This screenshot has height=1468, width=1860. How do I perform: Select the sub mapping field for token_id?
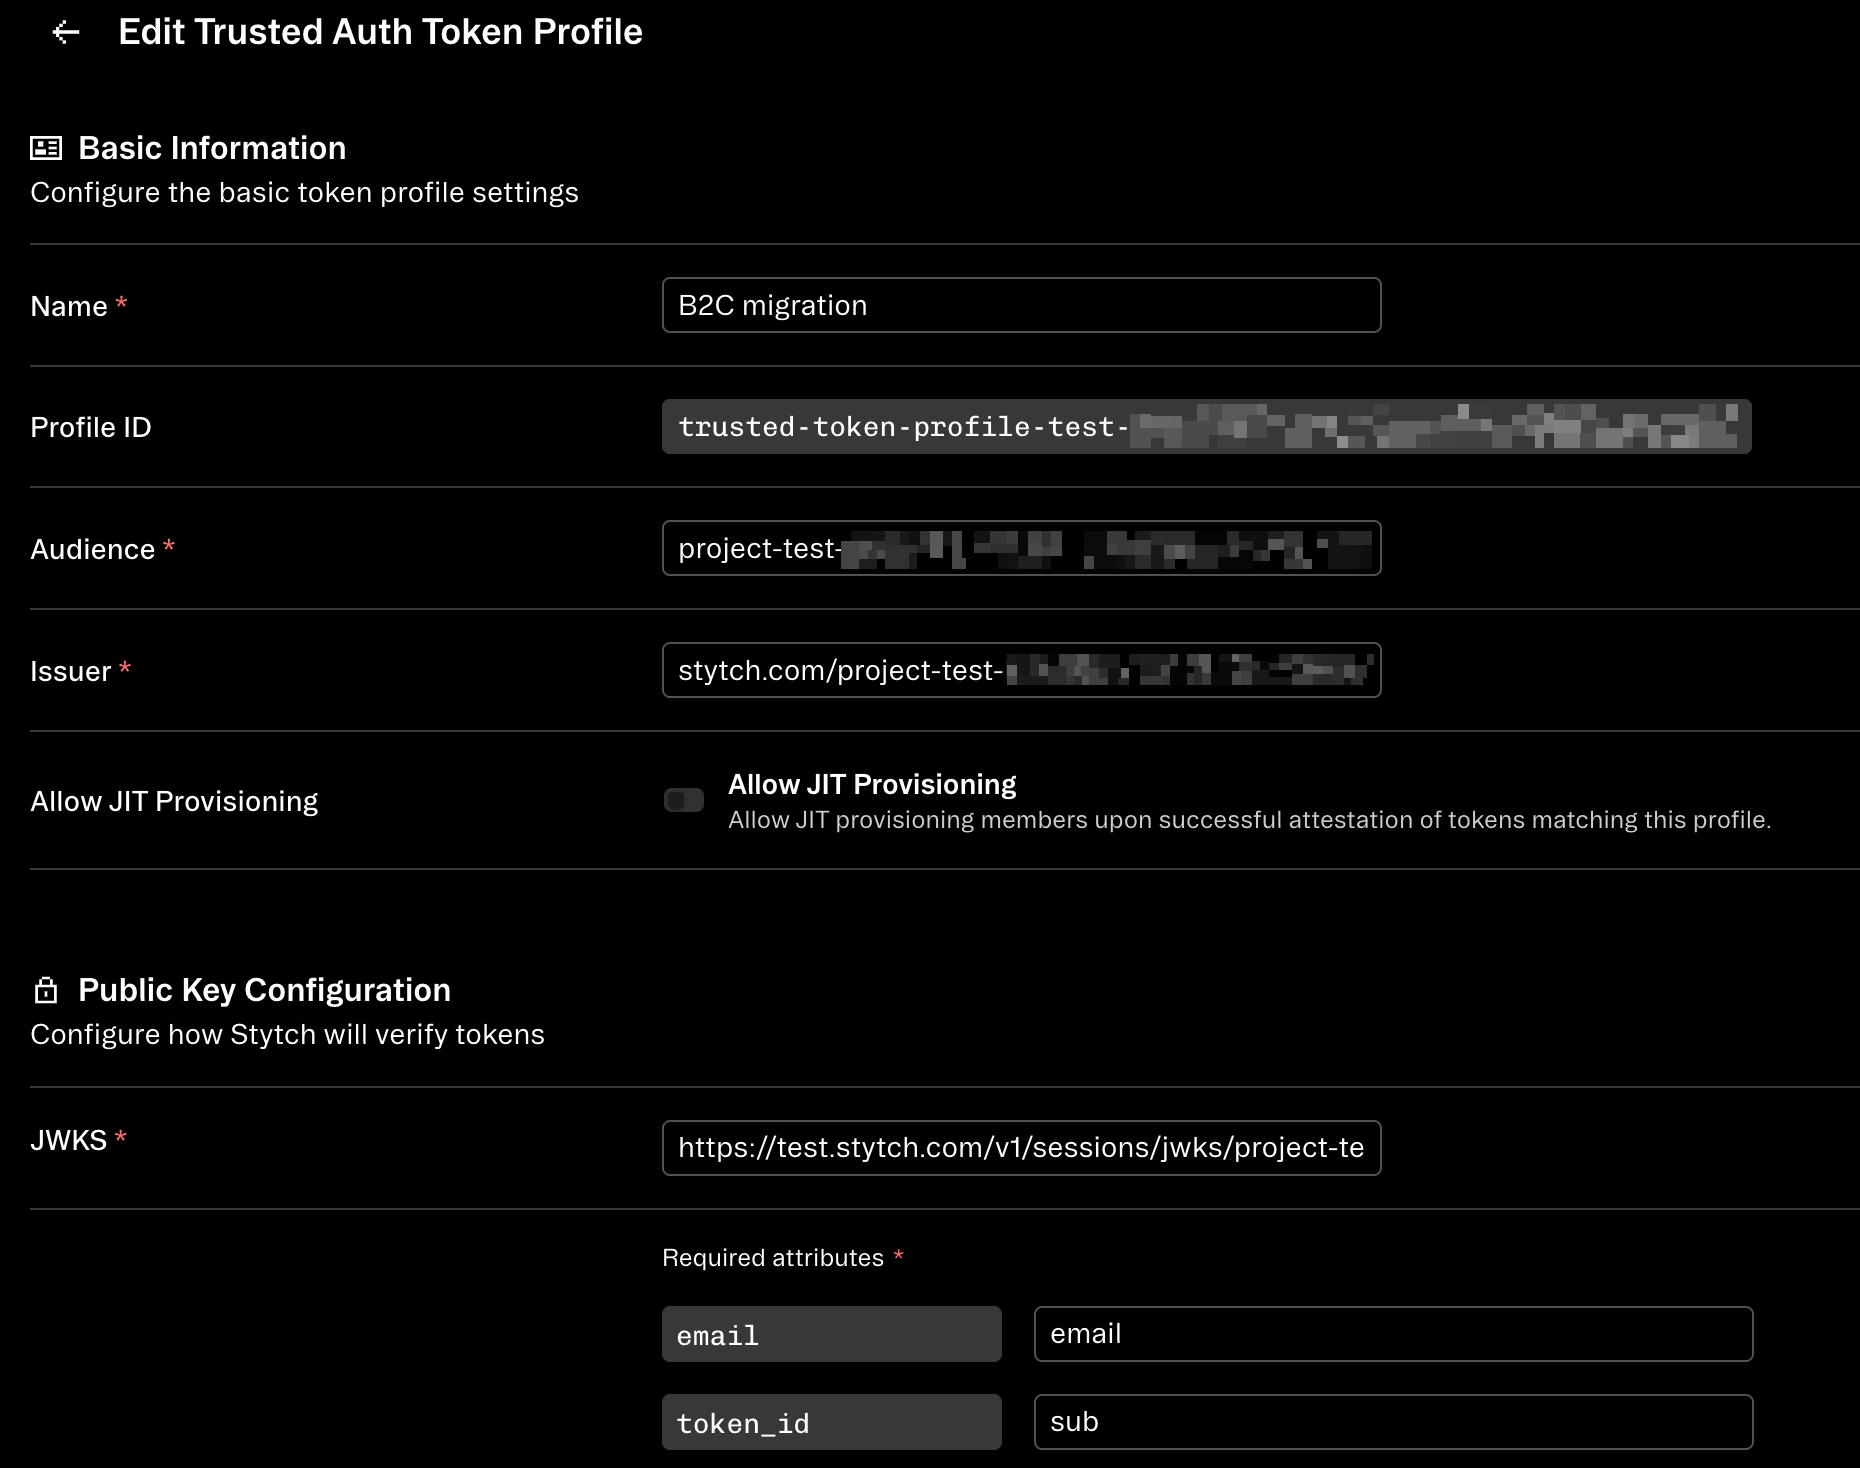[x=1392, y=1421]
